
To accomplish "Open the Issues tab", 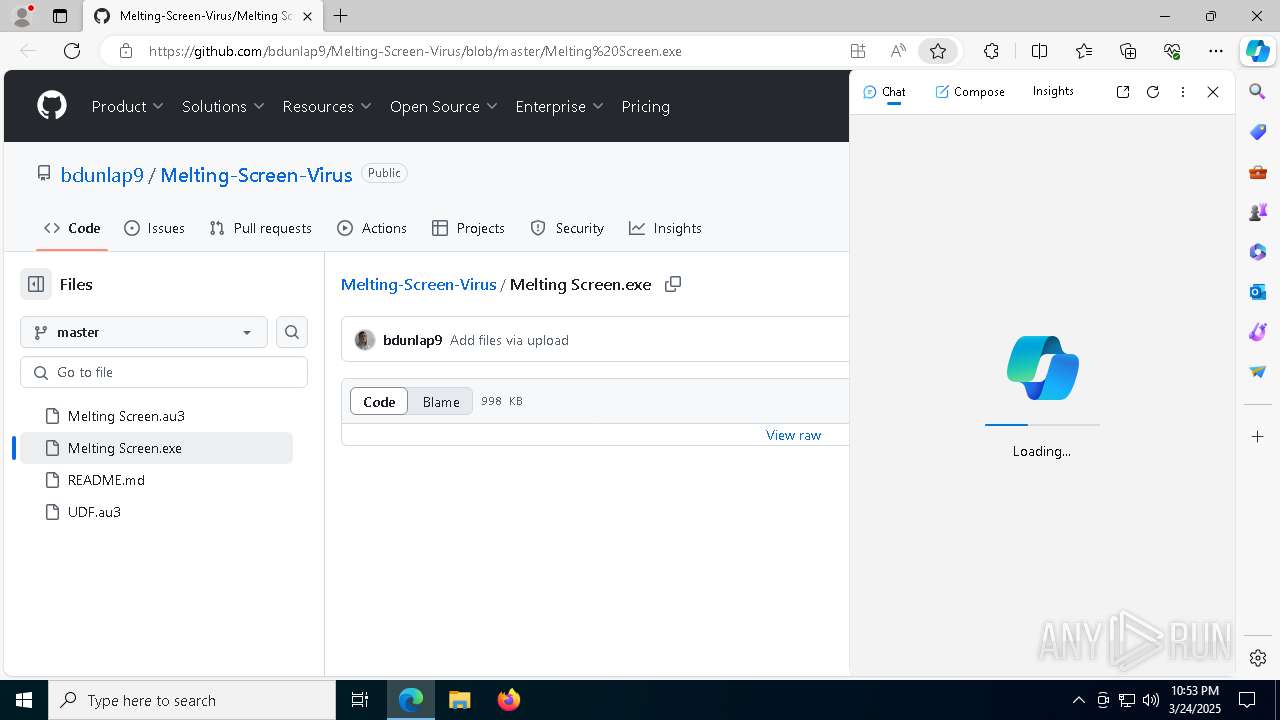I will tap(154, 228).
